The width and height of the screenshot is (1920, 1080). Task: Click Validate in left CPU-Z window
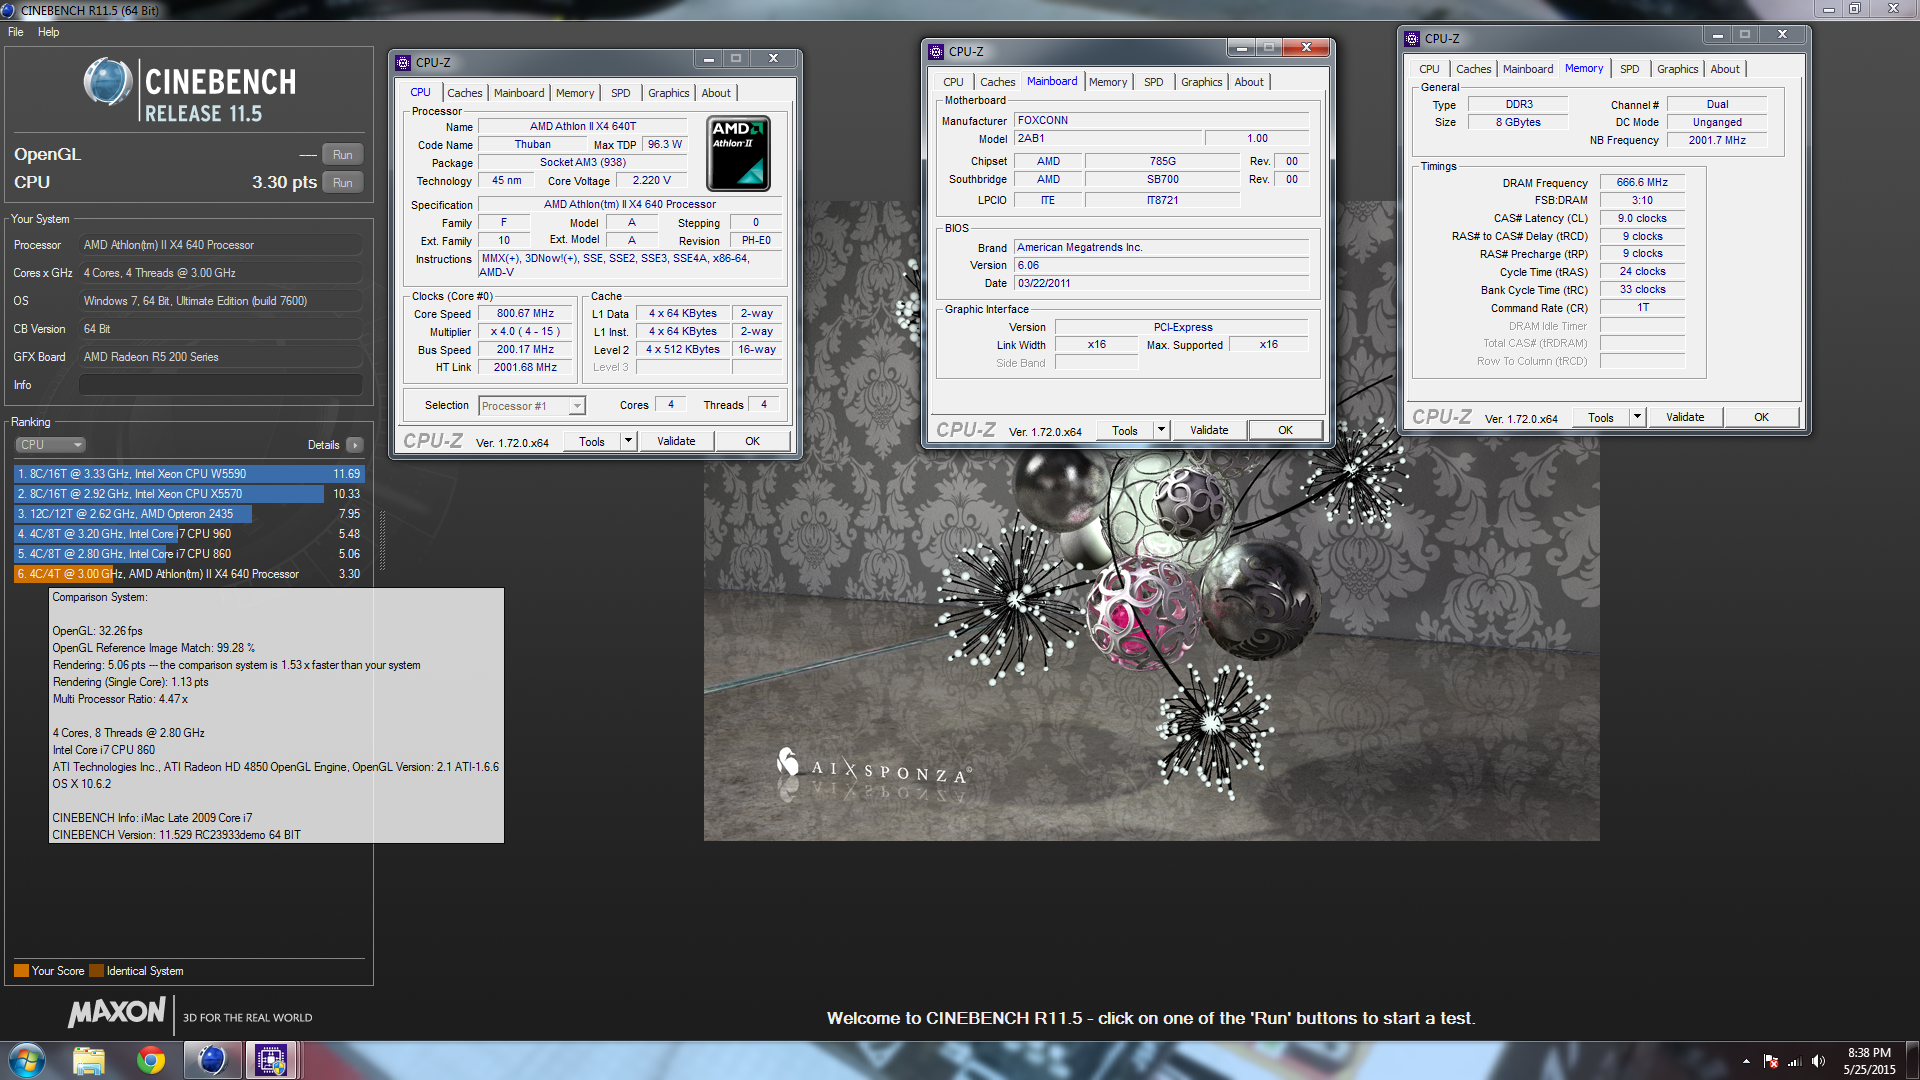676,442
